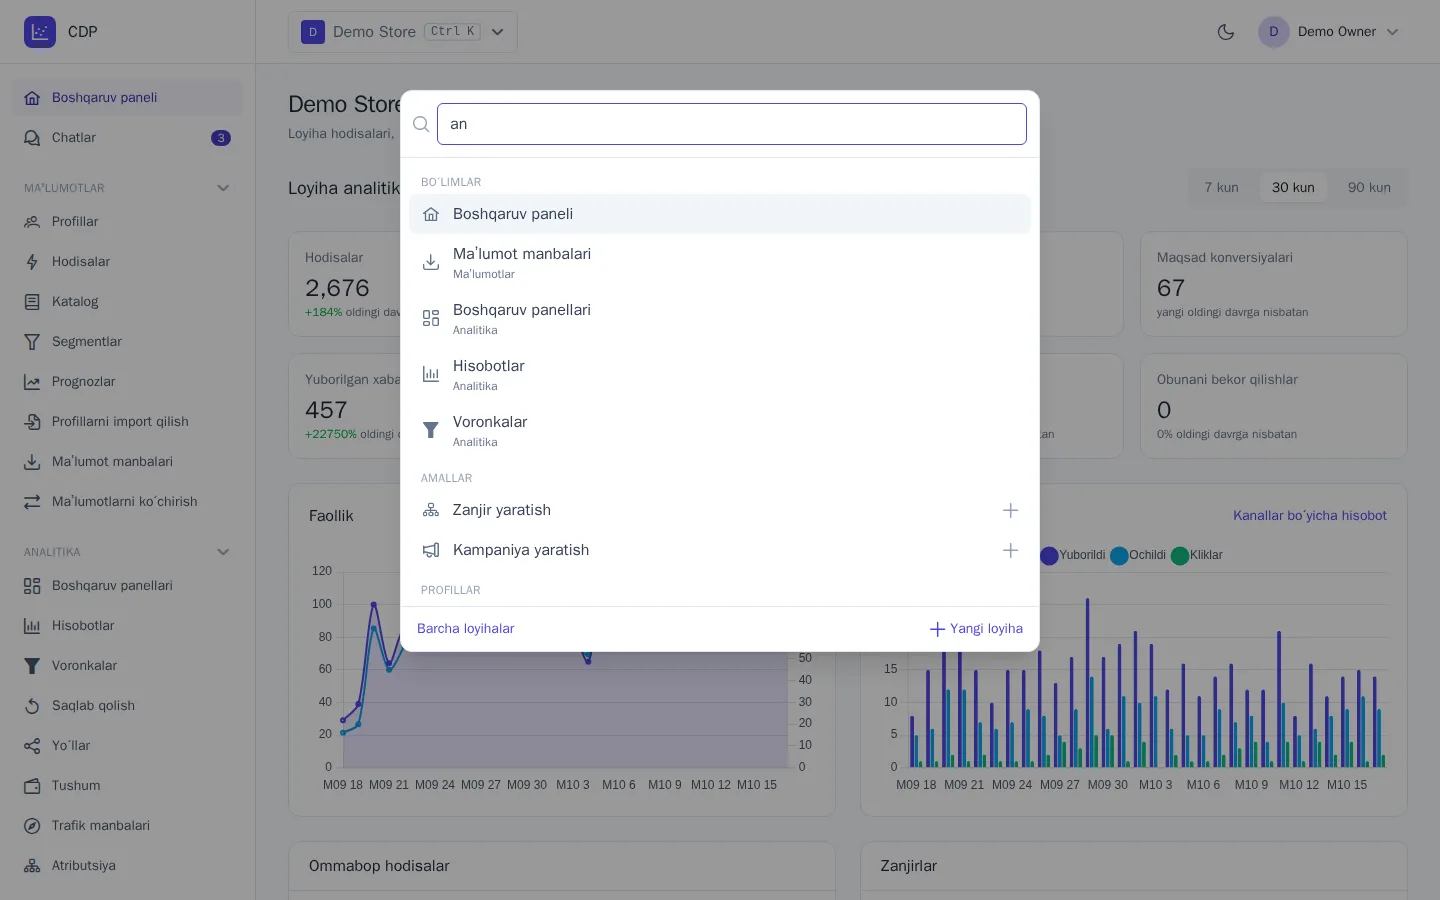Toggle Kliklar legend series

[x=1197, y=555]
